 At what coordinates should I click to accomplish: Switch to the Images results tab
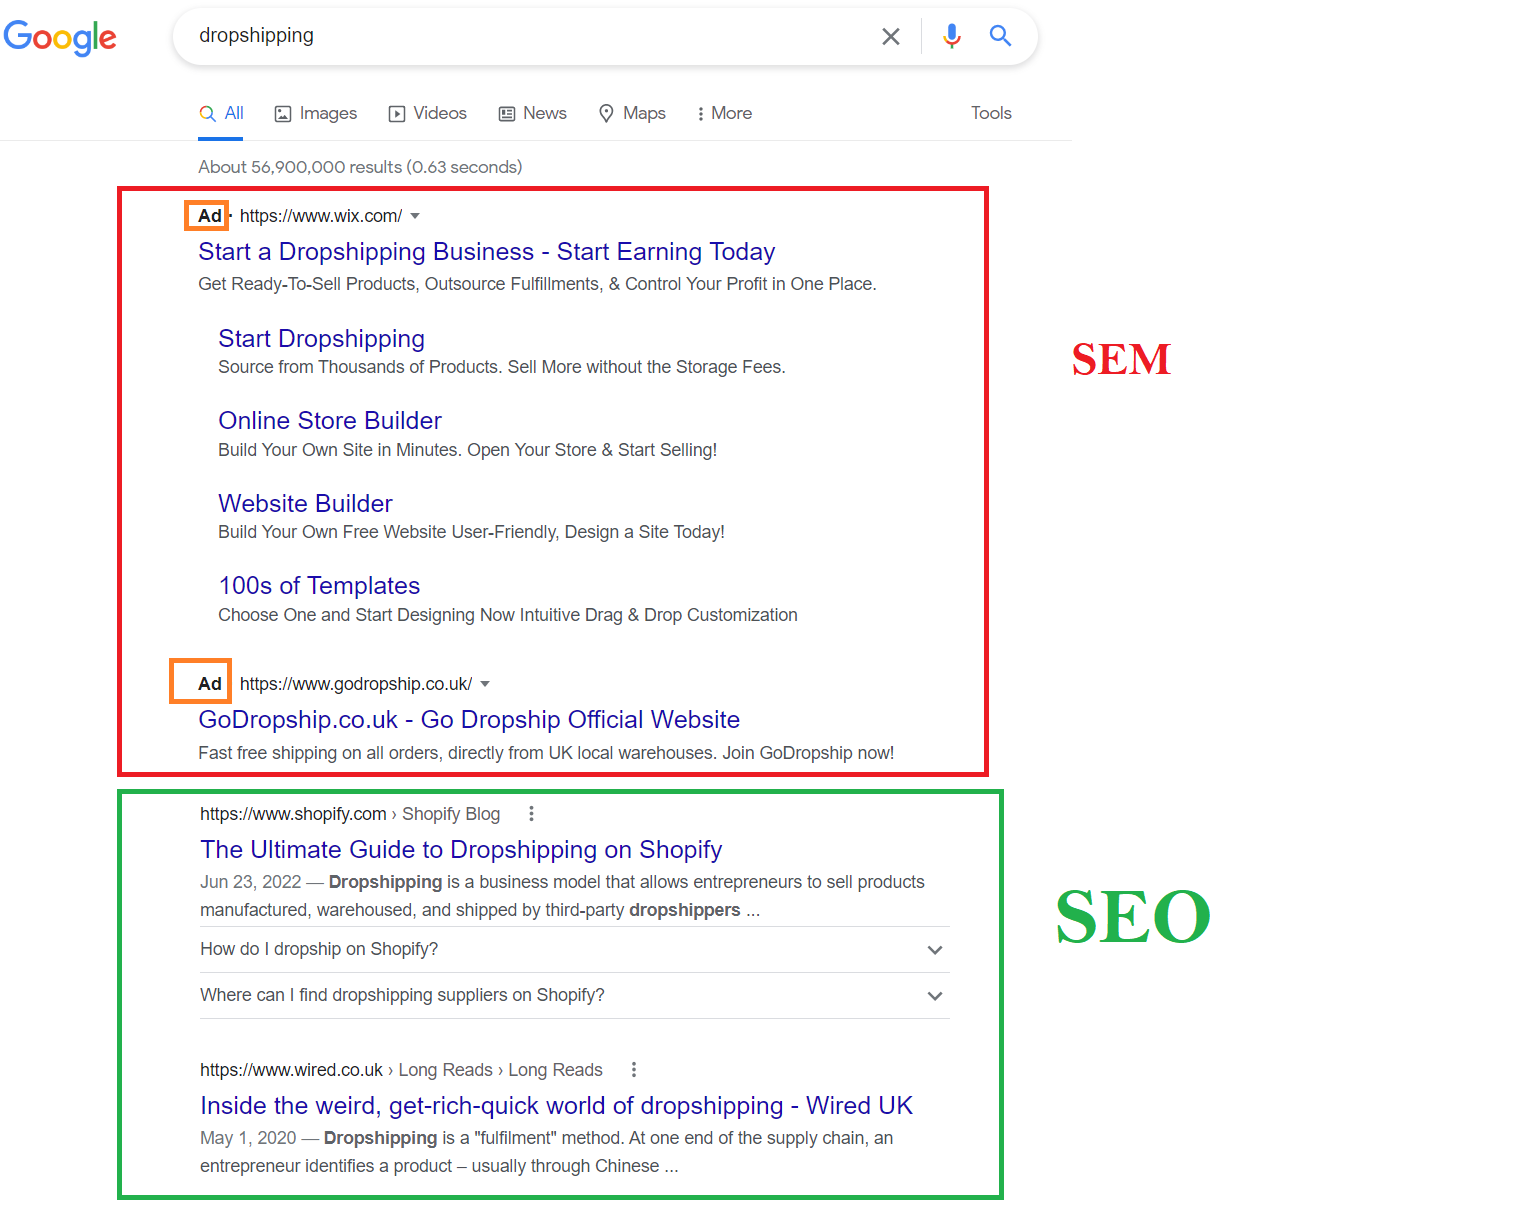316,113
